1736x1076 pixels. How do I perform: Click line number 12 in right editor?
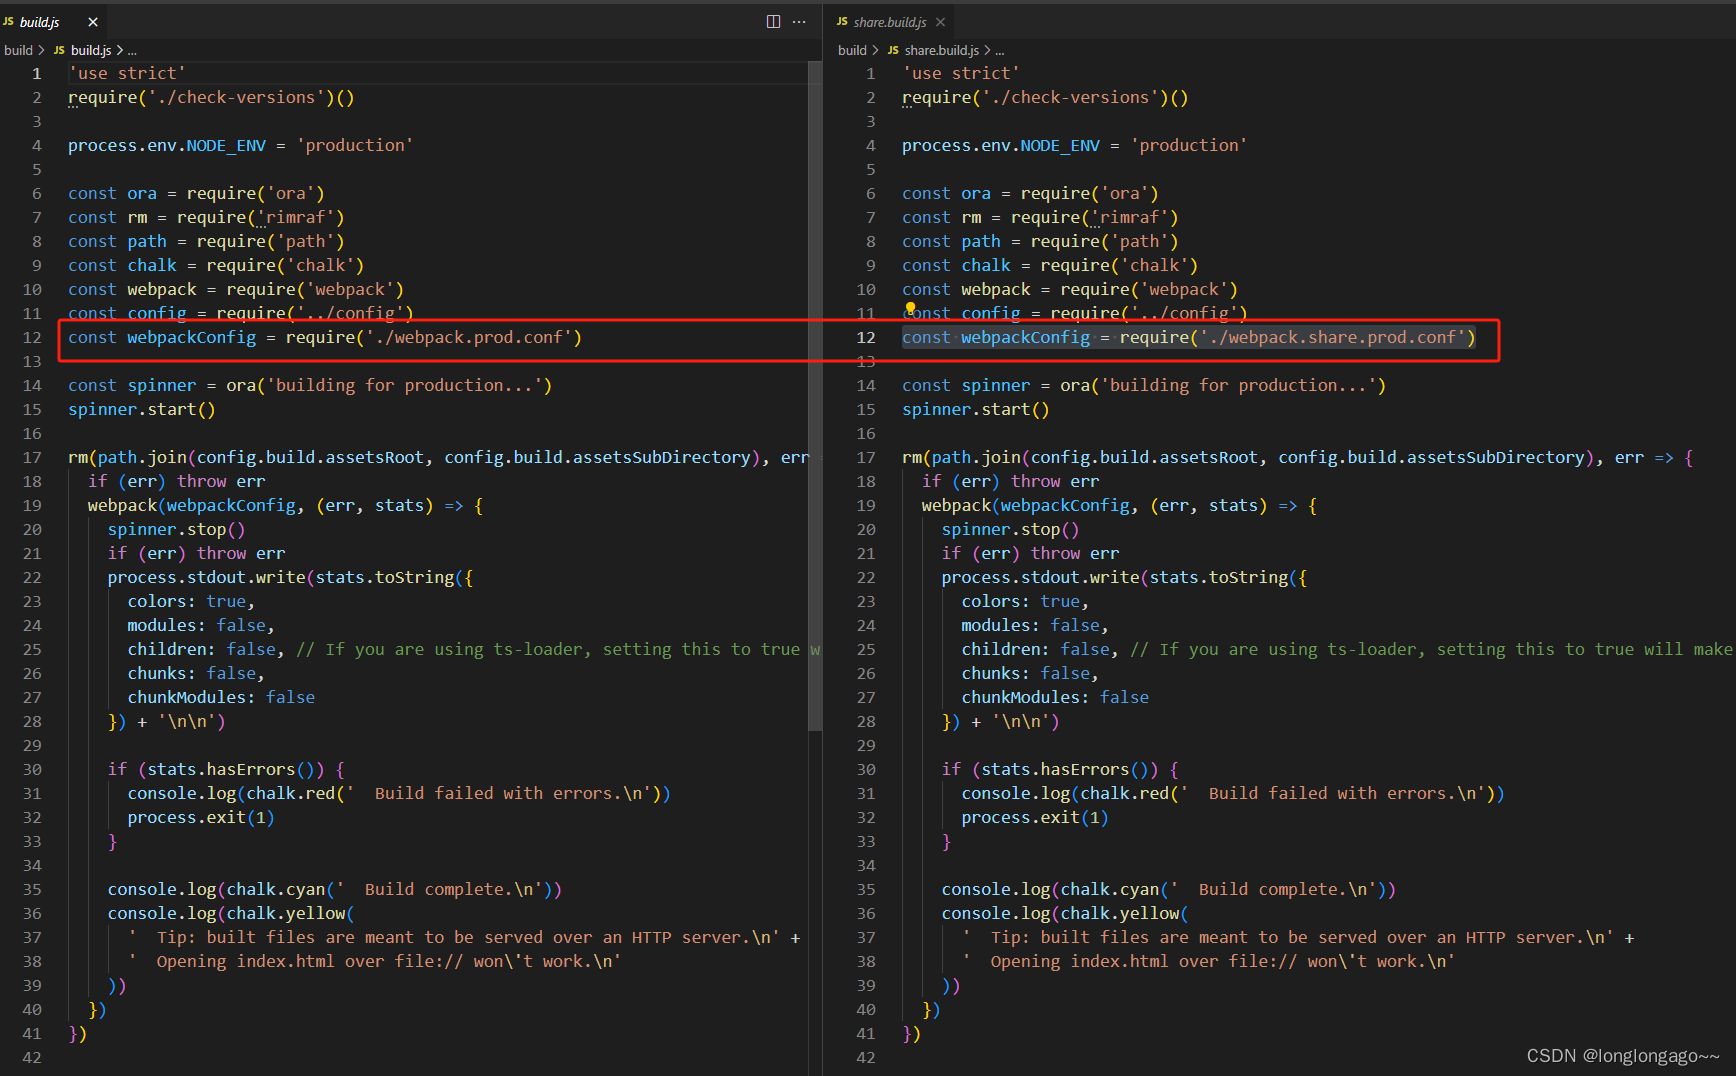866,337
